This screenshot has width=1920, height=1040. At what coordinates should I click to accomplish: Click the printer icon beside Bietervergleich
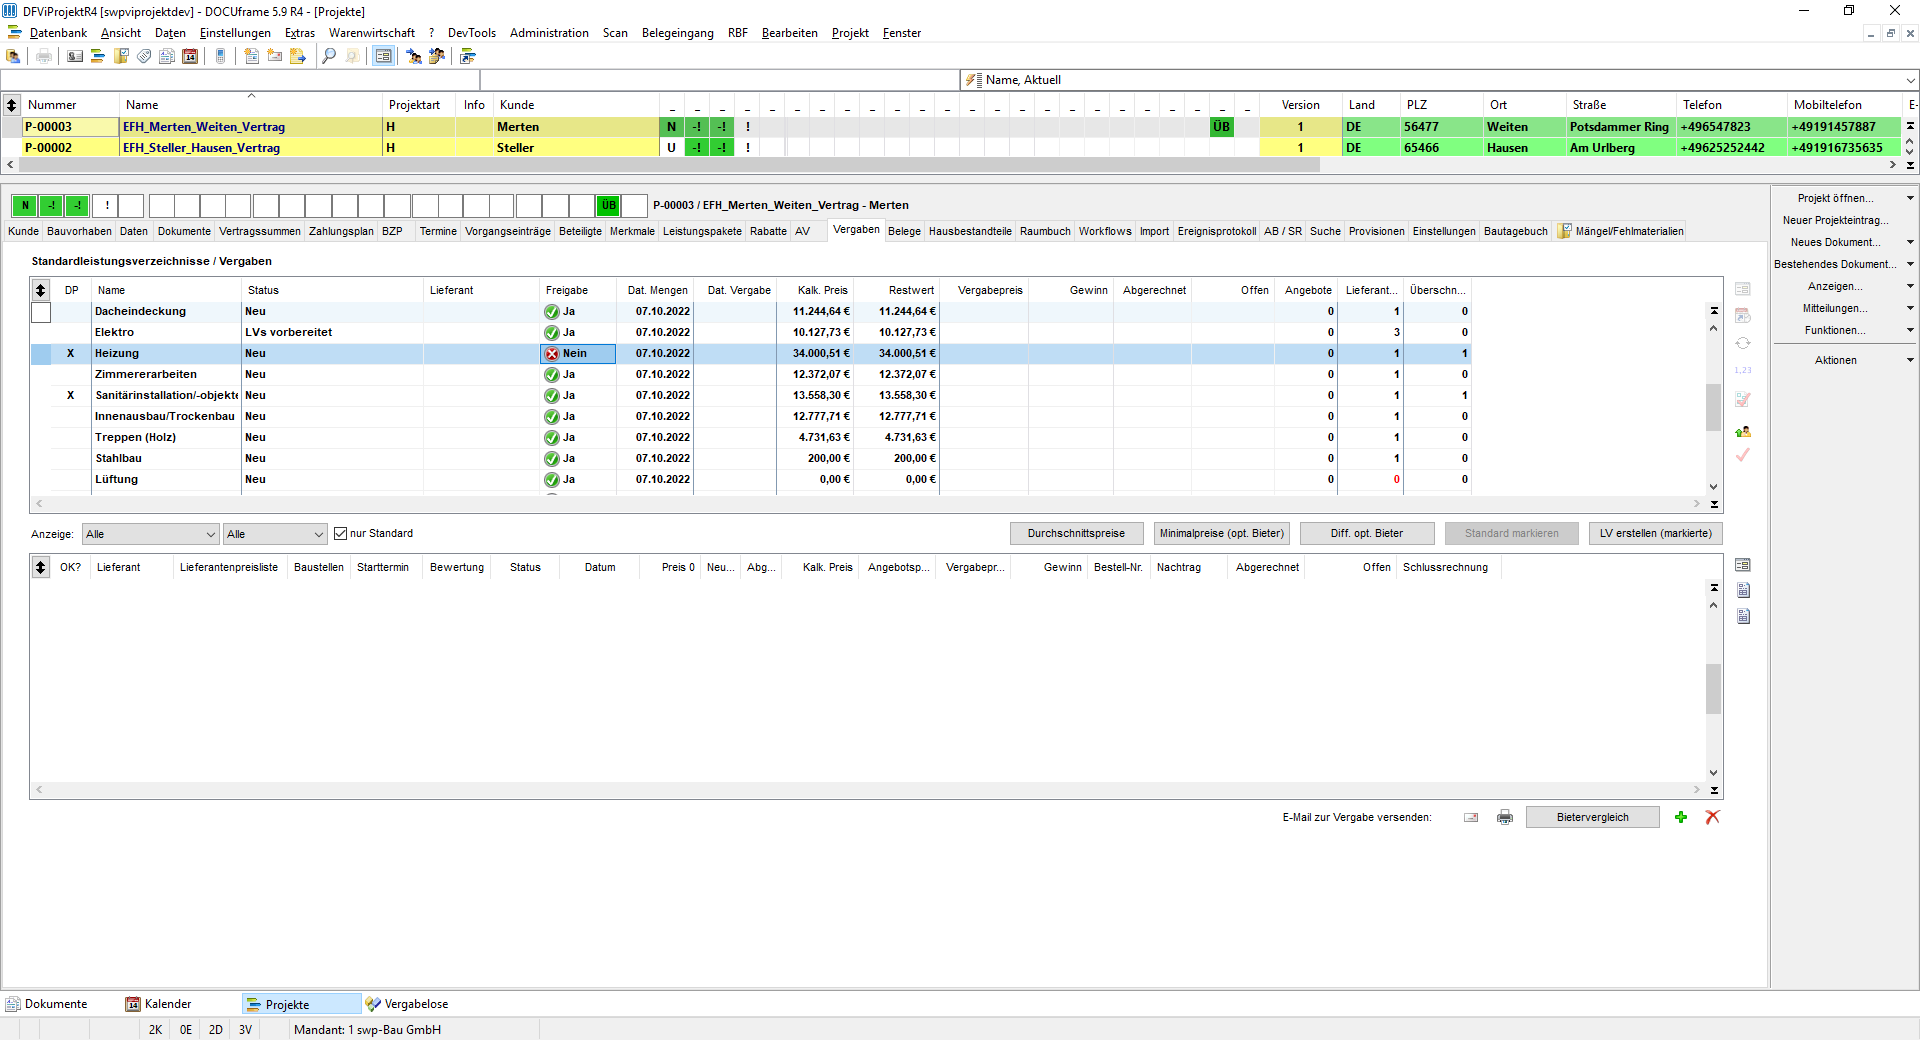tap(1505, 817)
